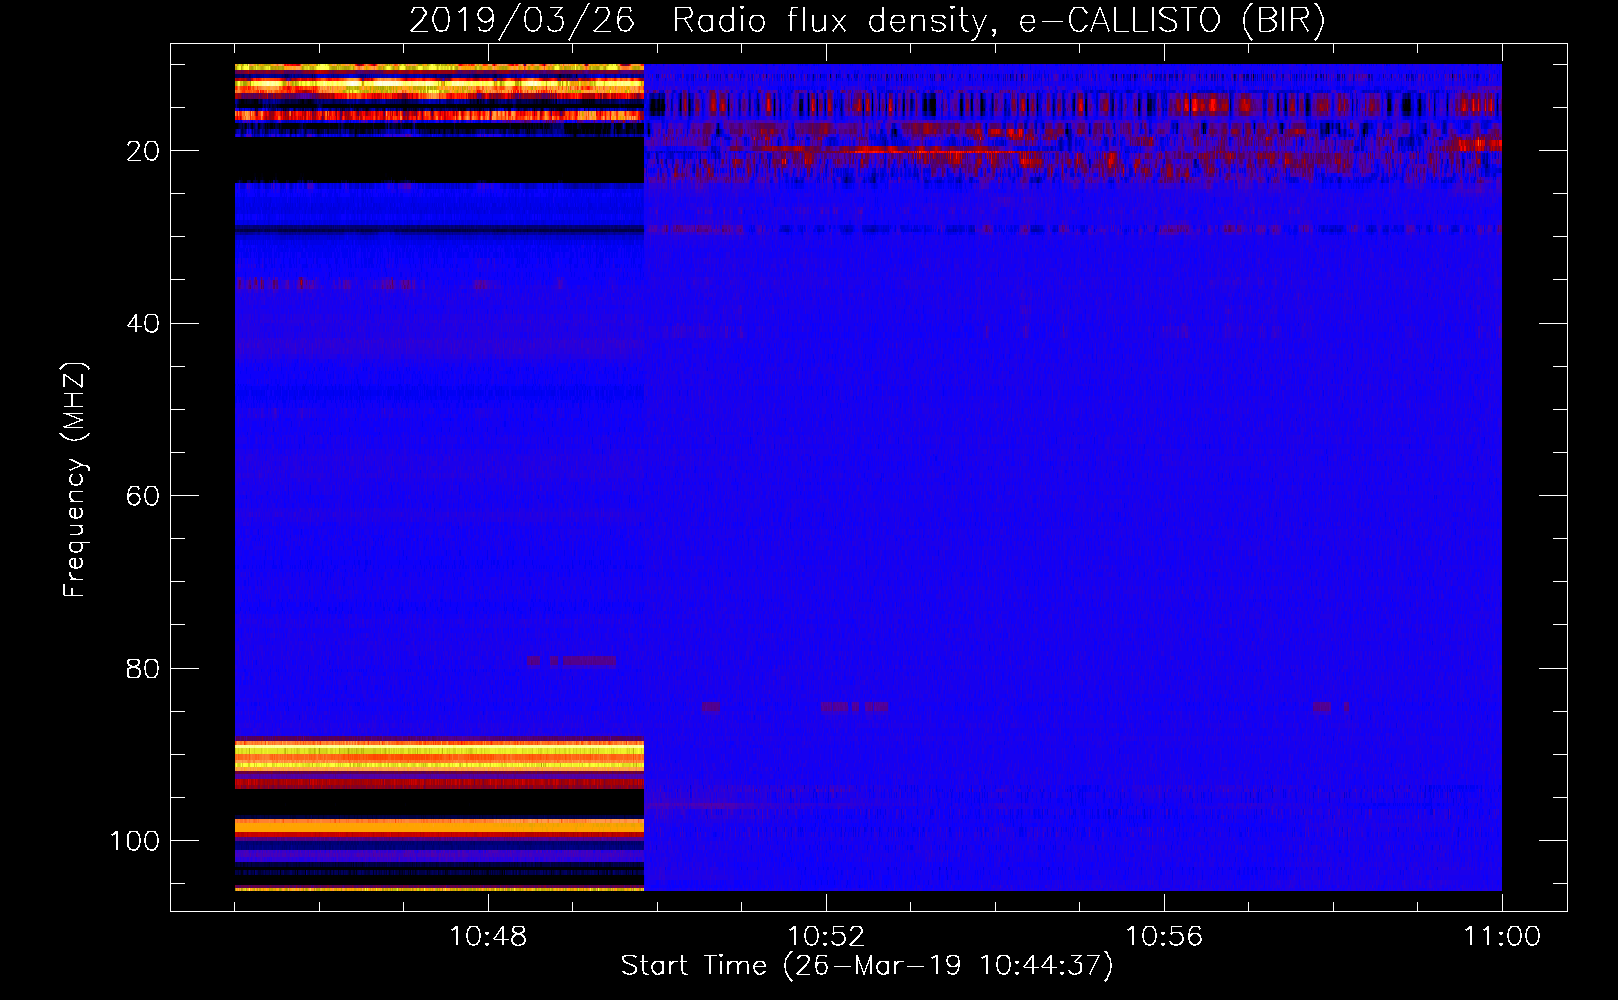The height and width of the screenshot is (1000, 1618).
Task: Click the orange interference band near 100 MHz
Action: (x=439, y=827)
